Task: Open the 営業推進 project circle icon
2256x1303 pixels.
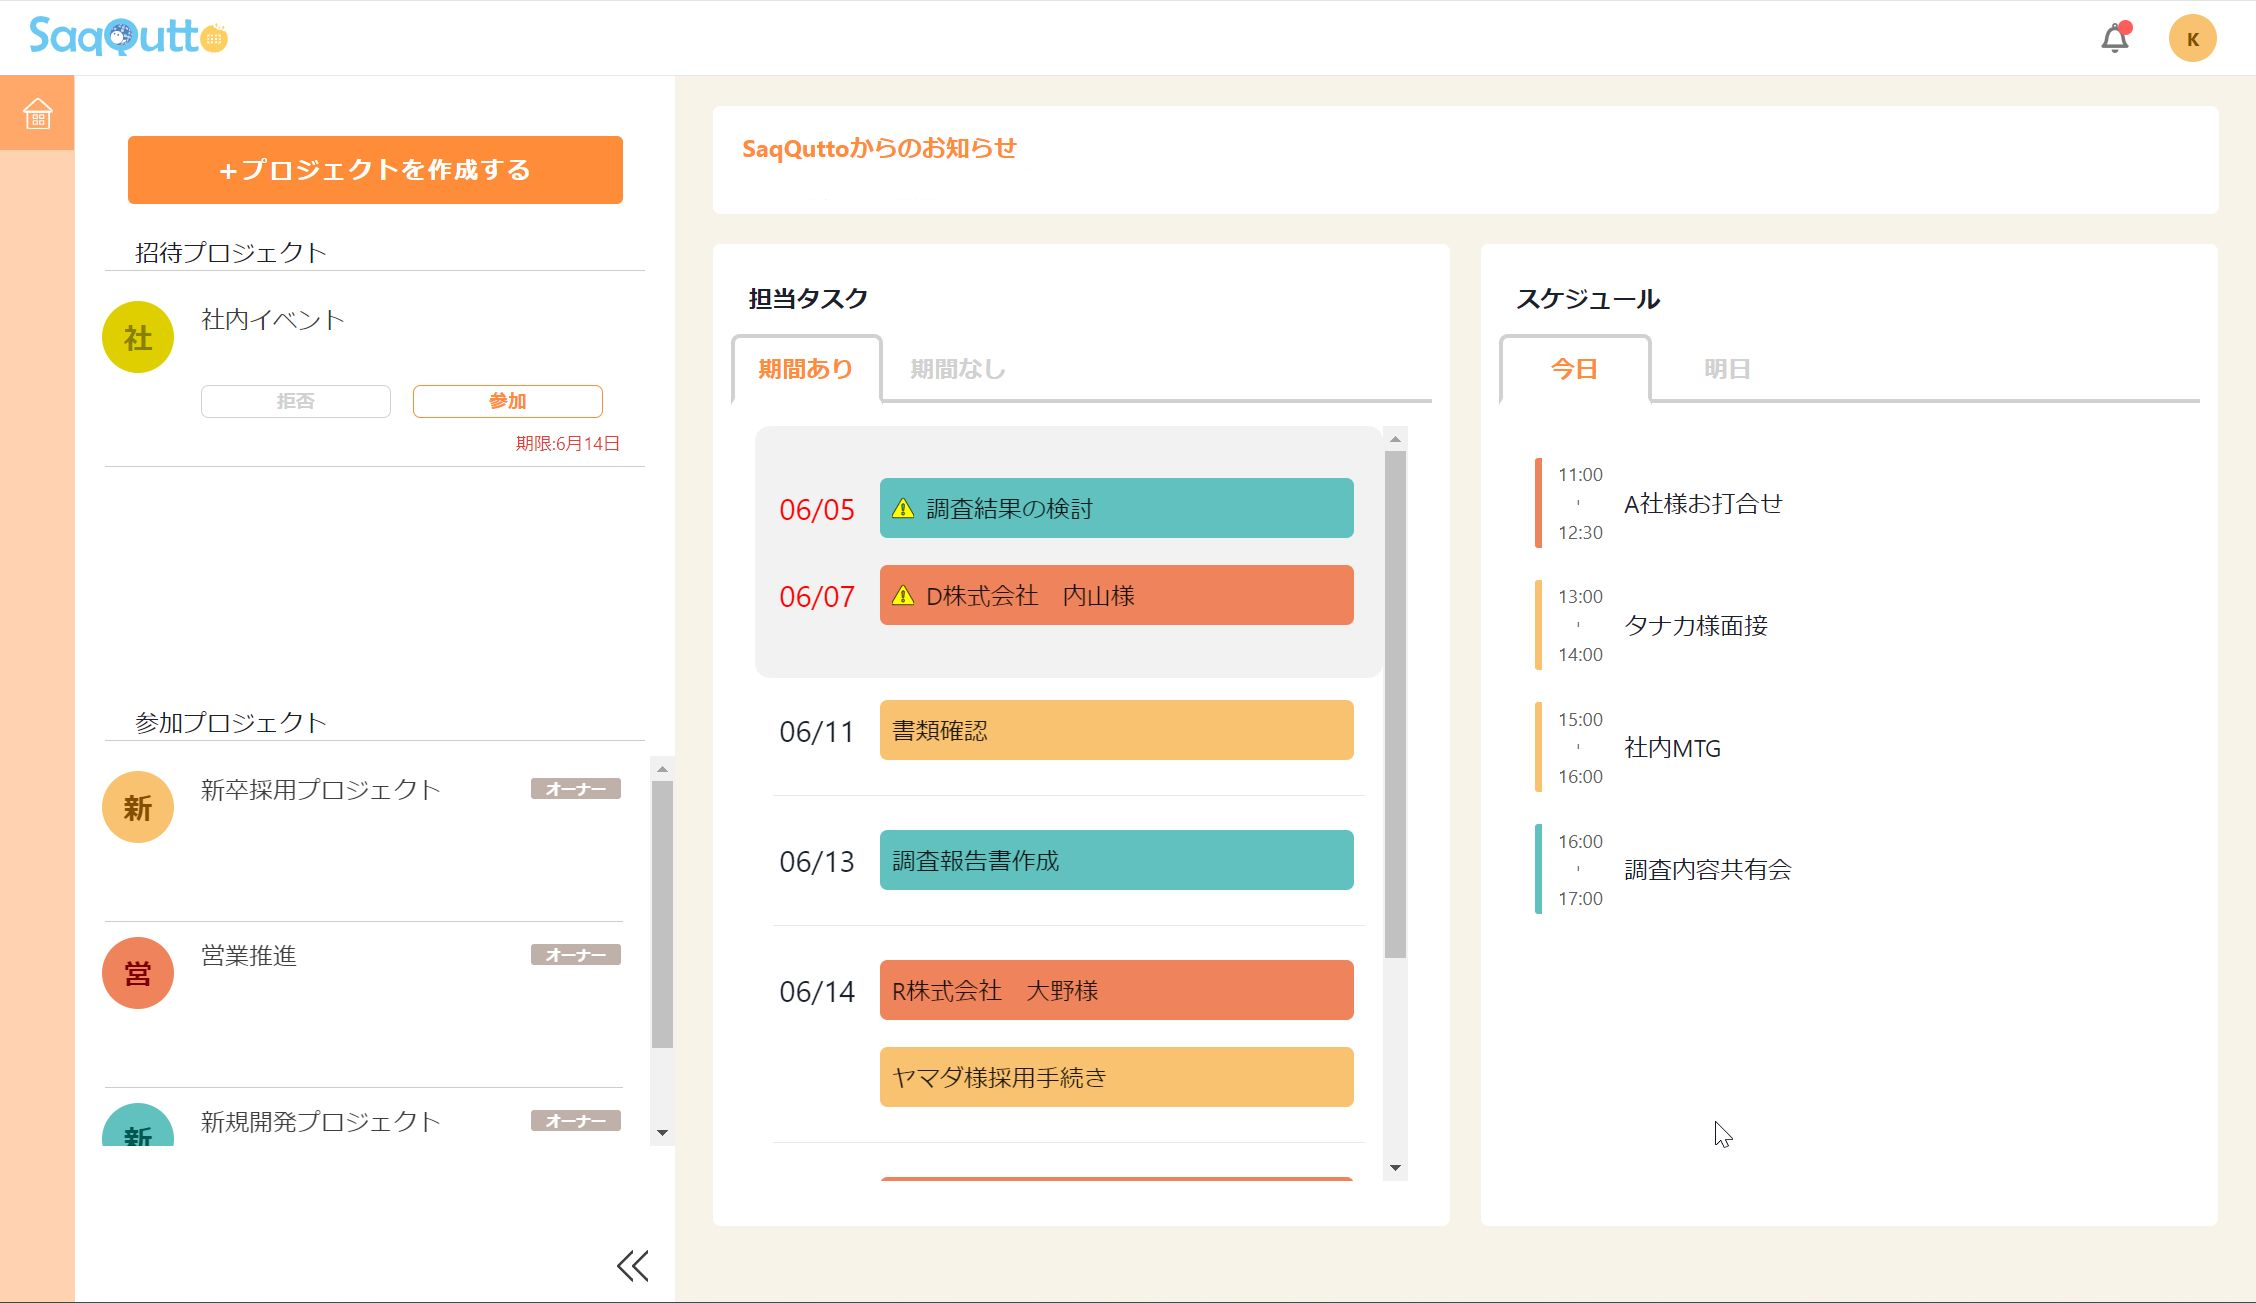Action: [x=138, y=973]
